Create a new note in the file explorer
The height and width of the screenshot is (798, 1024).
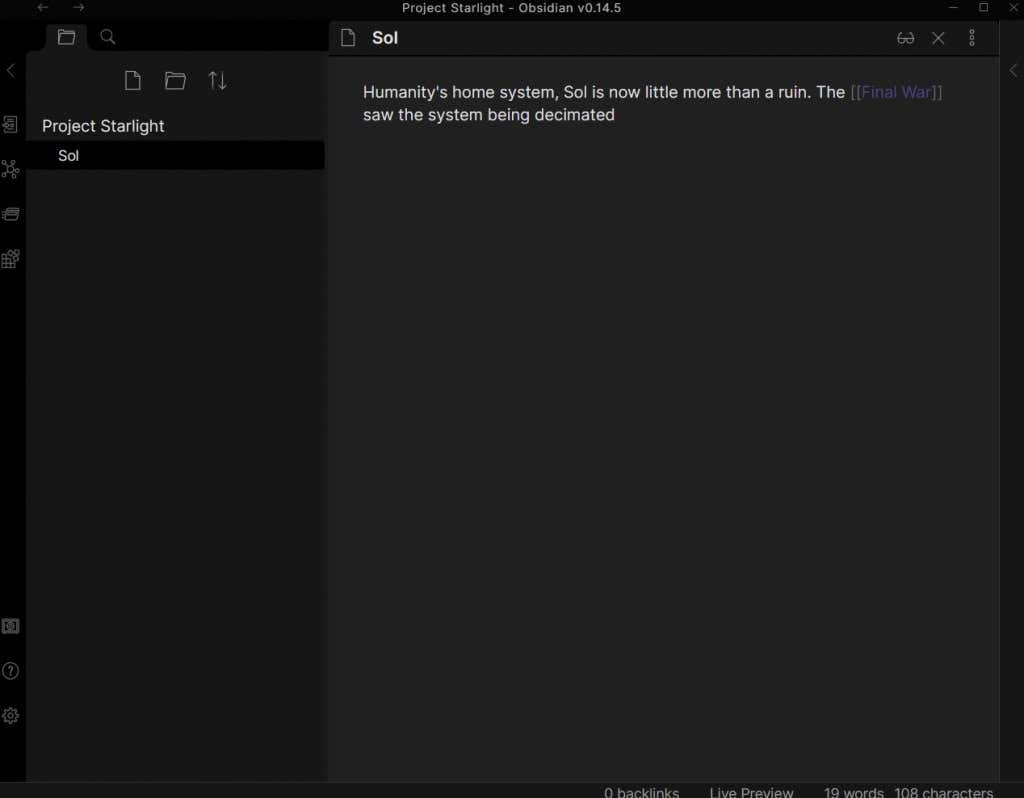132,81
